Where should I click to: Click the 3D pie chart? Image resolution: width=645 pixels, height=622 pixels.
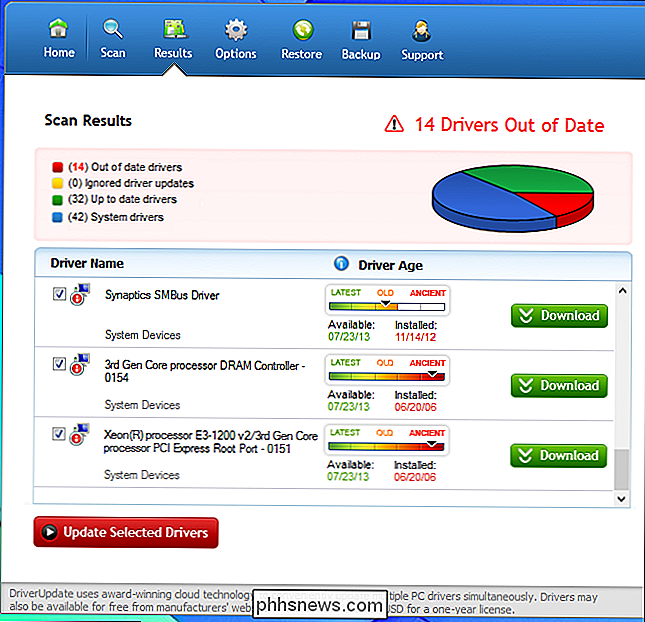point(513,198)
